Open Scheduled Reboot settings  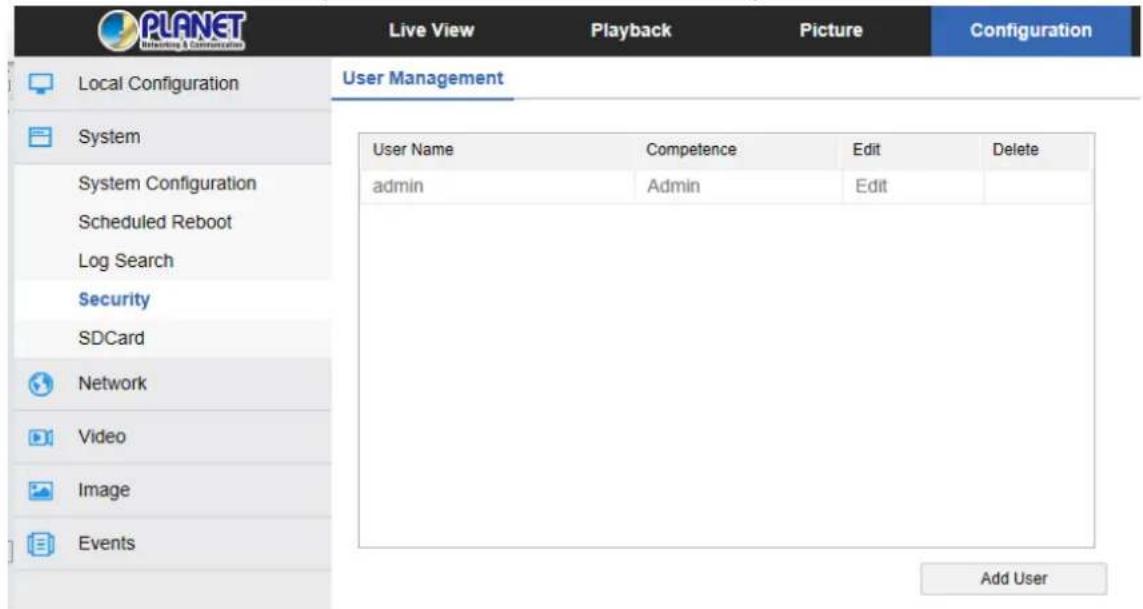[x=155, y=222]
